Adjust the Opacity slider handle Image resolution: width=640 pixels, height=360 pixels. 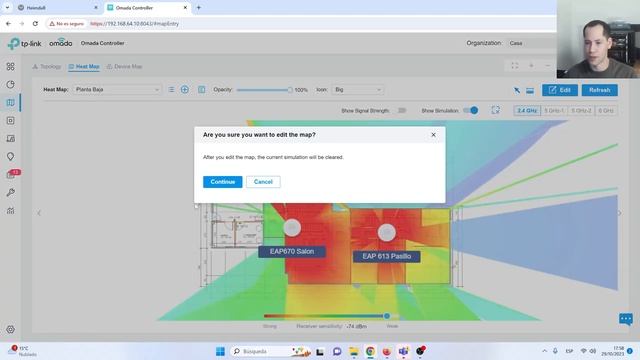click(x=290, y=90)
